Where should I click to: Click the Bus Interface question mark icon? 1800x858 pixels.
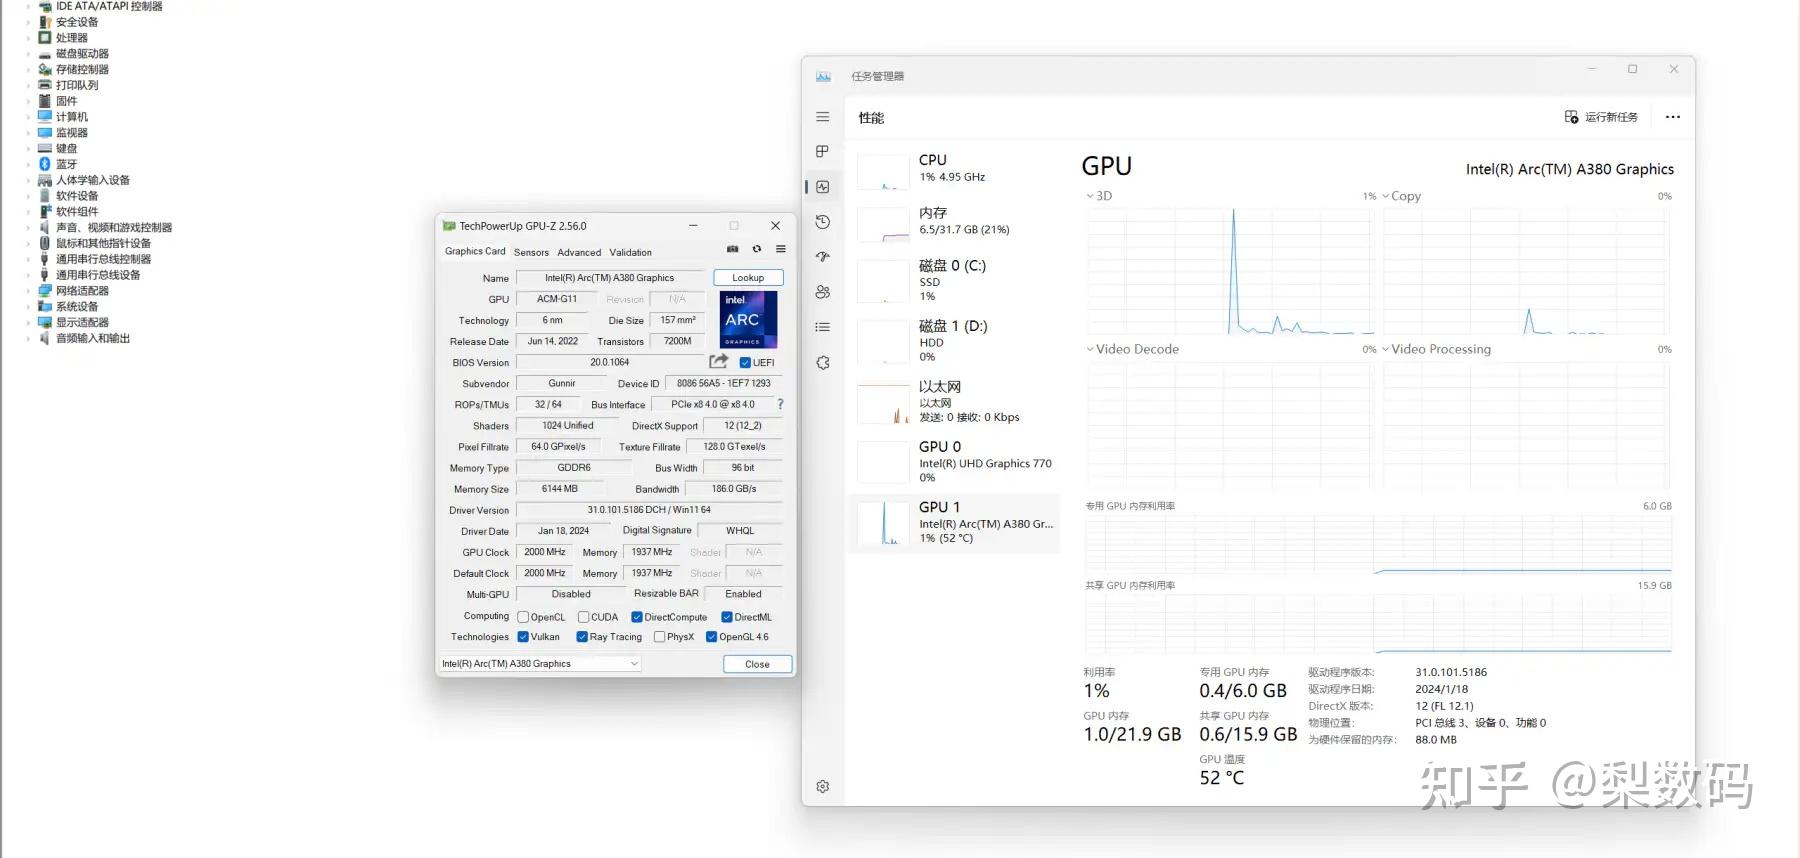point(780,404)
